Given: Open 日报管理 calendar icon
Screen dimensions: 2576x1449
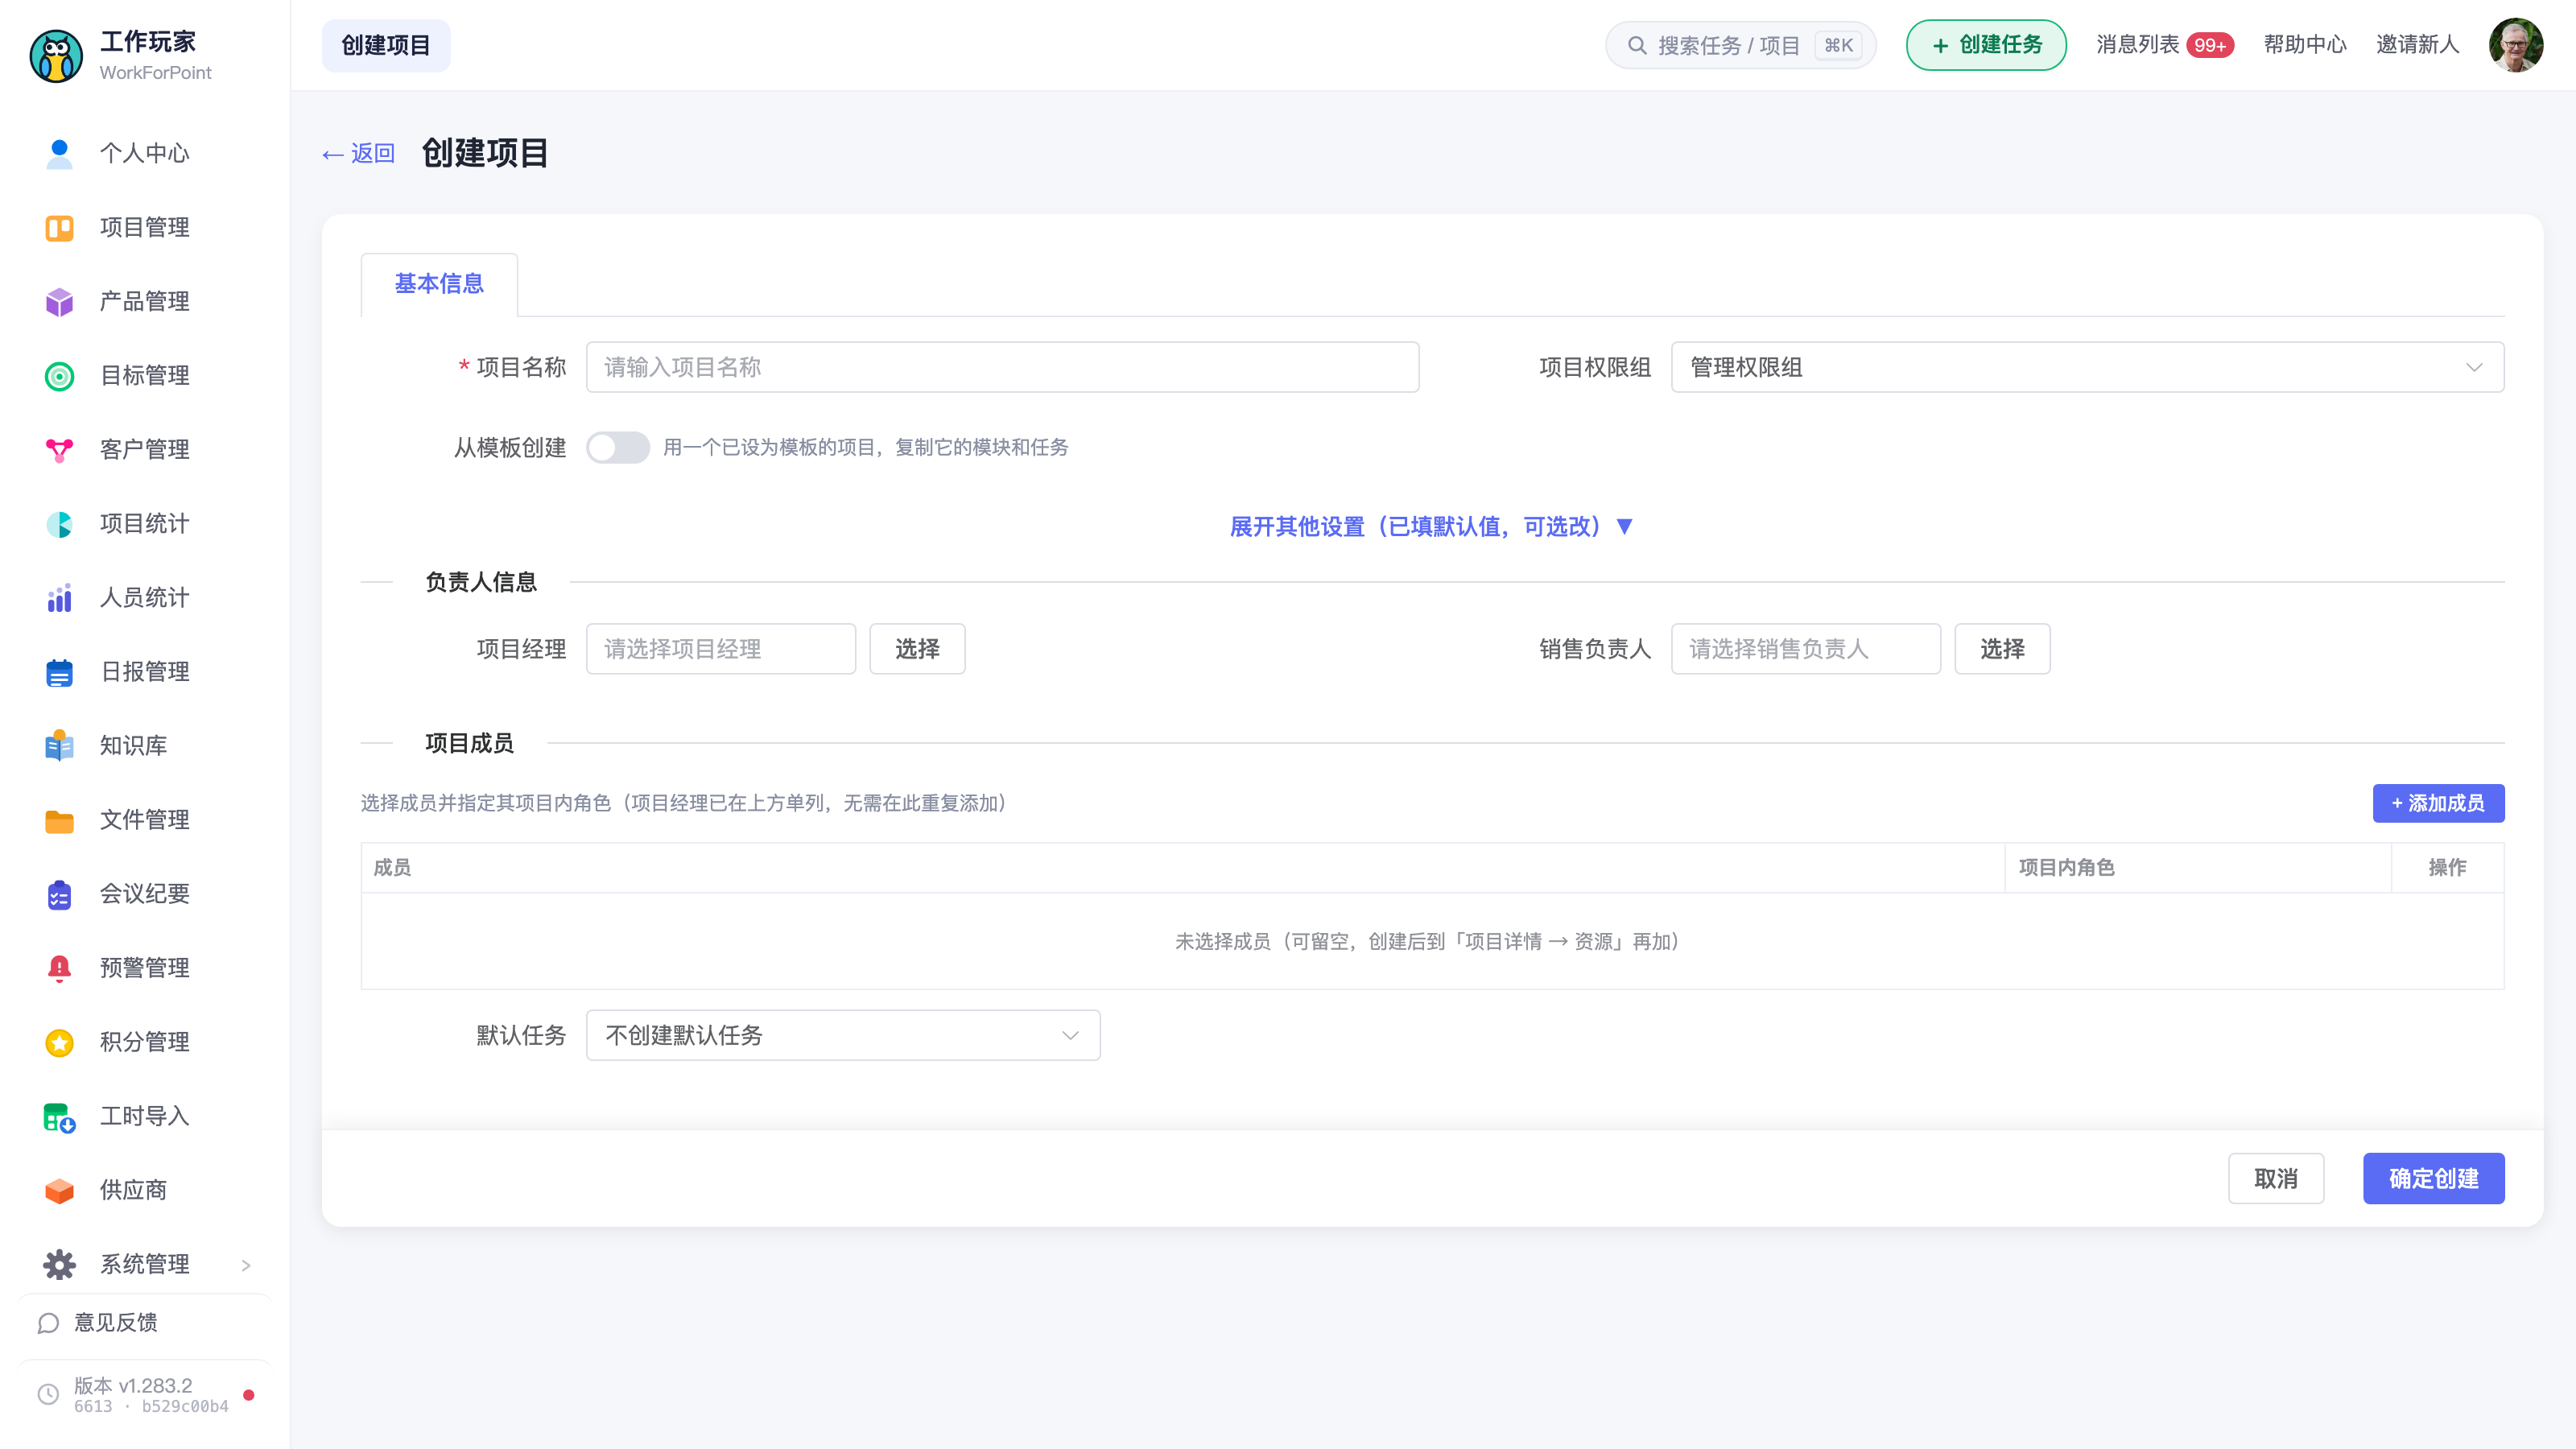Looking at the screenshot, I should pos(59,672).
